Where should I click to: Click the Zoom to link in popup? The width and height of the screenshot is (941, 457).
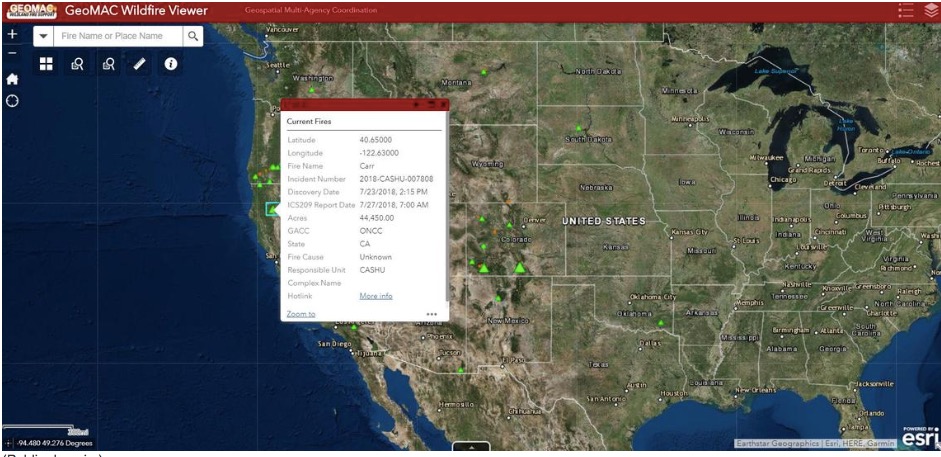301,314
